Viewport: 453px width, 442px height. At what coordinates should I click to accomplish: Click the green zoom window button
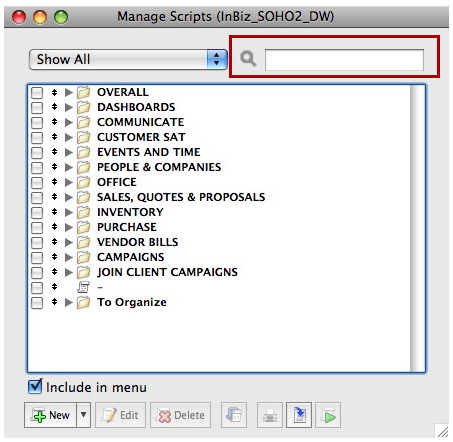(x=61, y=17)
